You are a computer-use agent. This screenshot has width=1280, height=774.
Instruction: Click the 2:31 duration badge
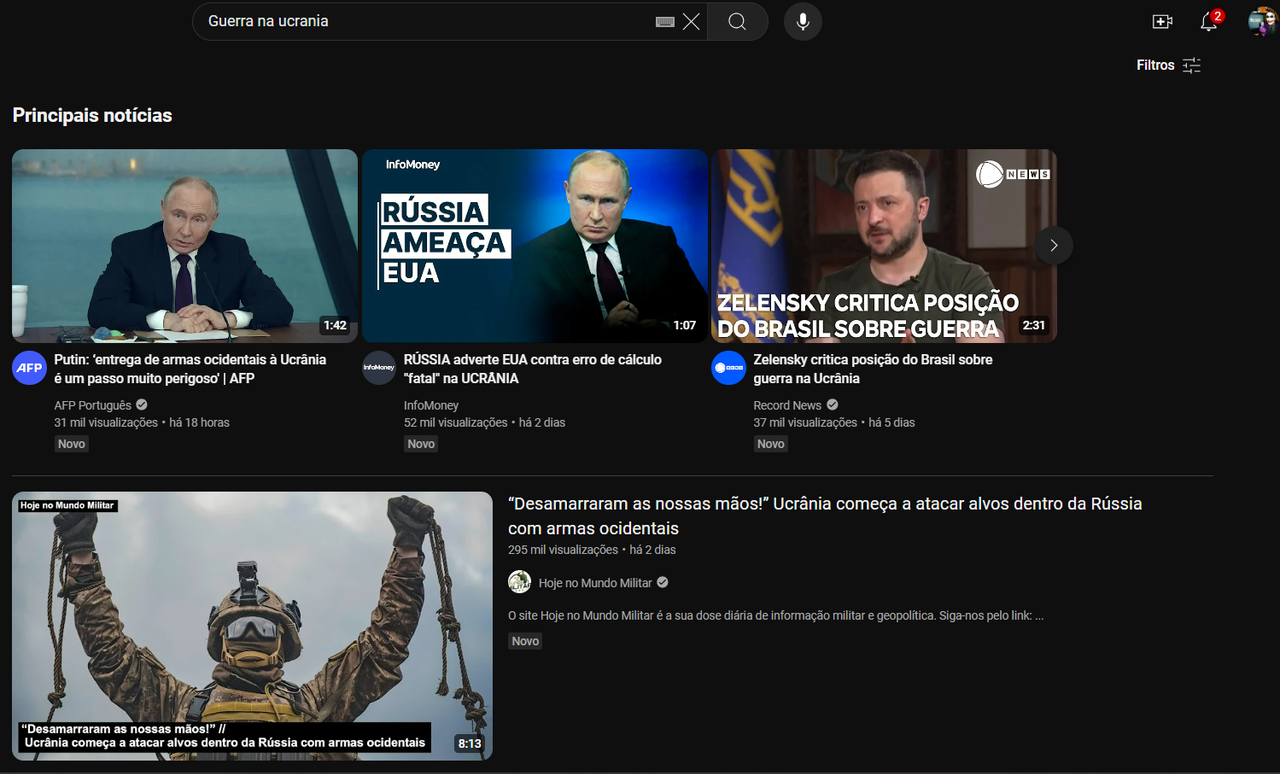[1033, 326]
